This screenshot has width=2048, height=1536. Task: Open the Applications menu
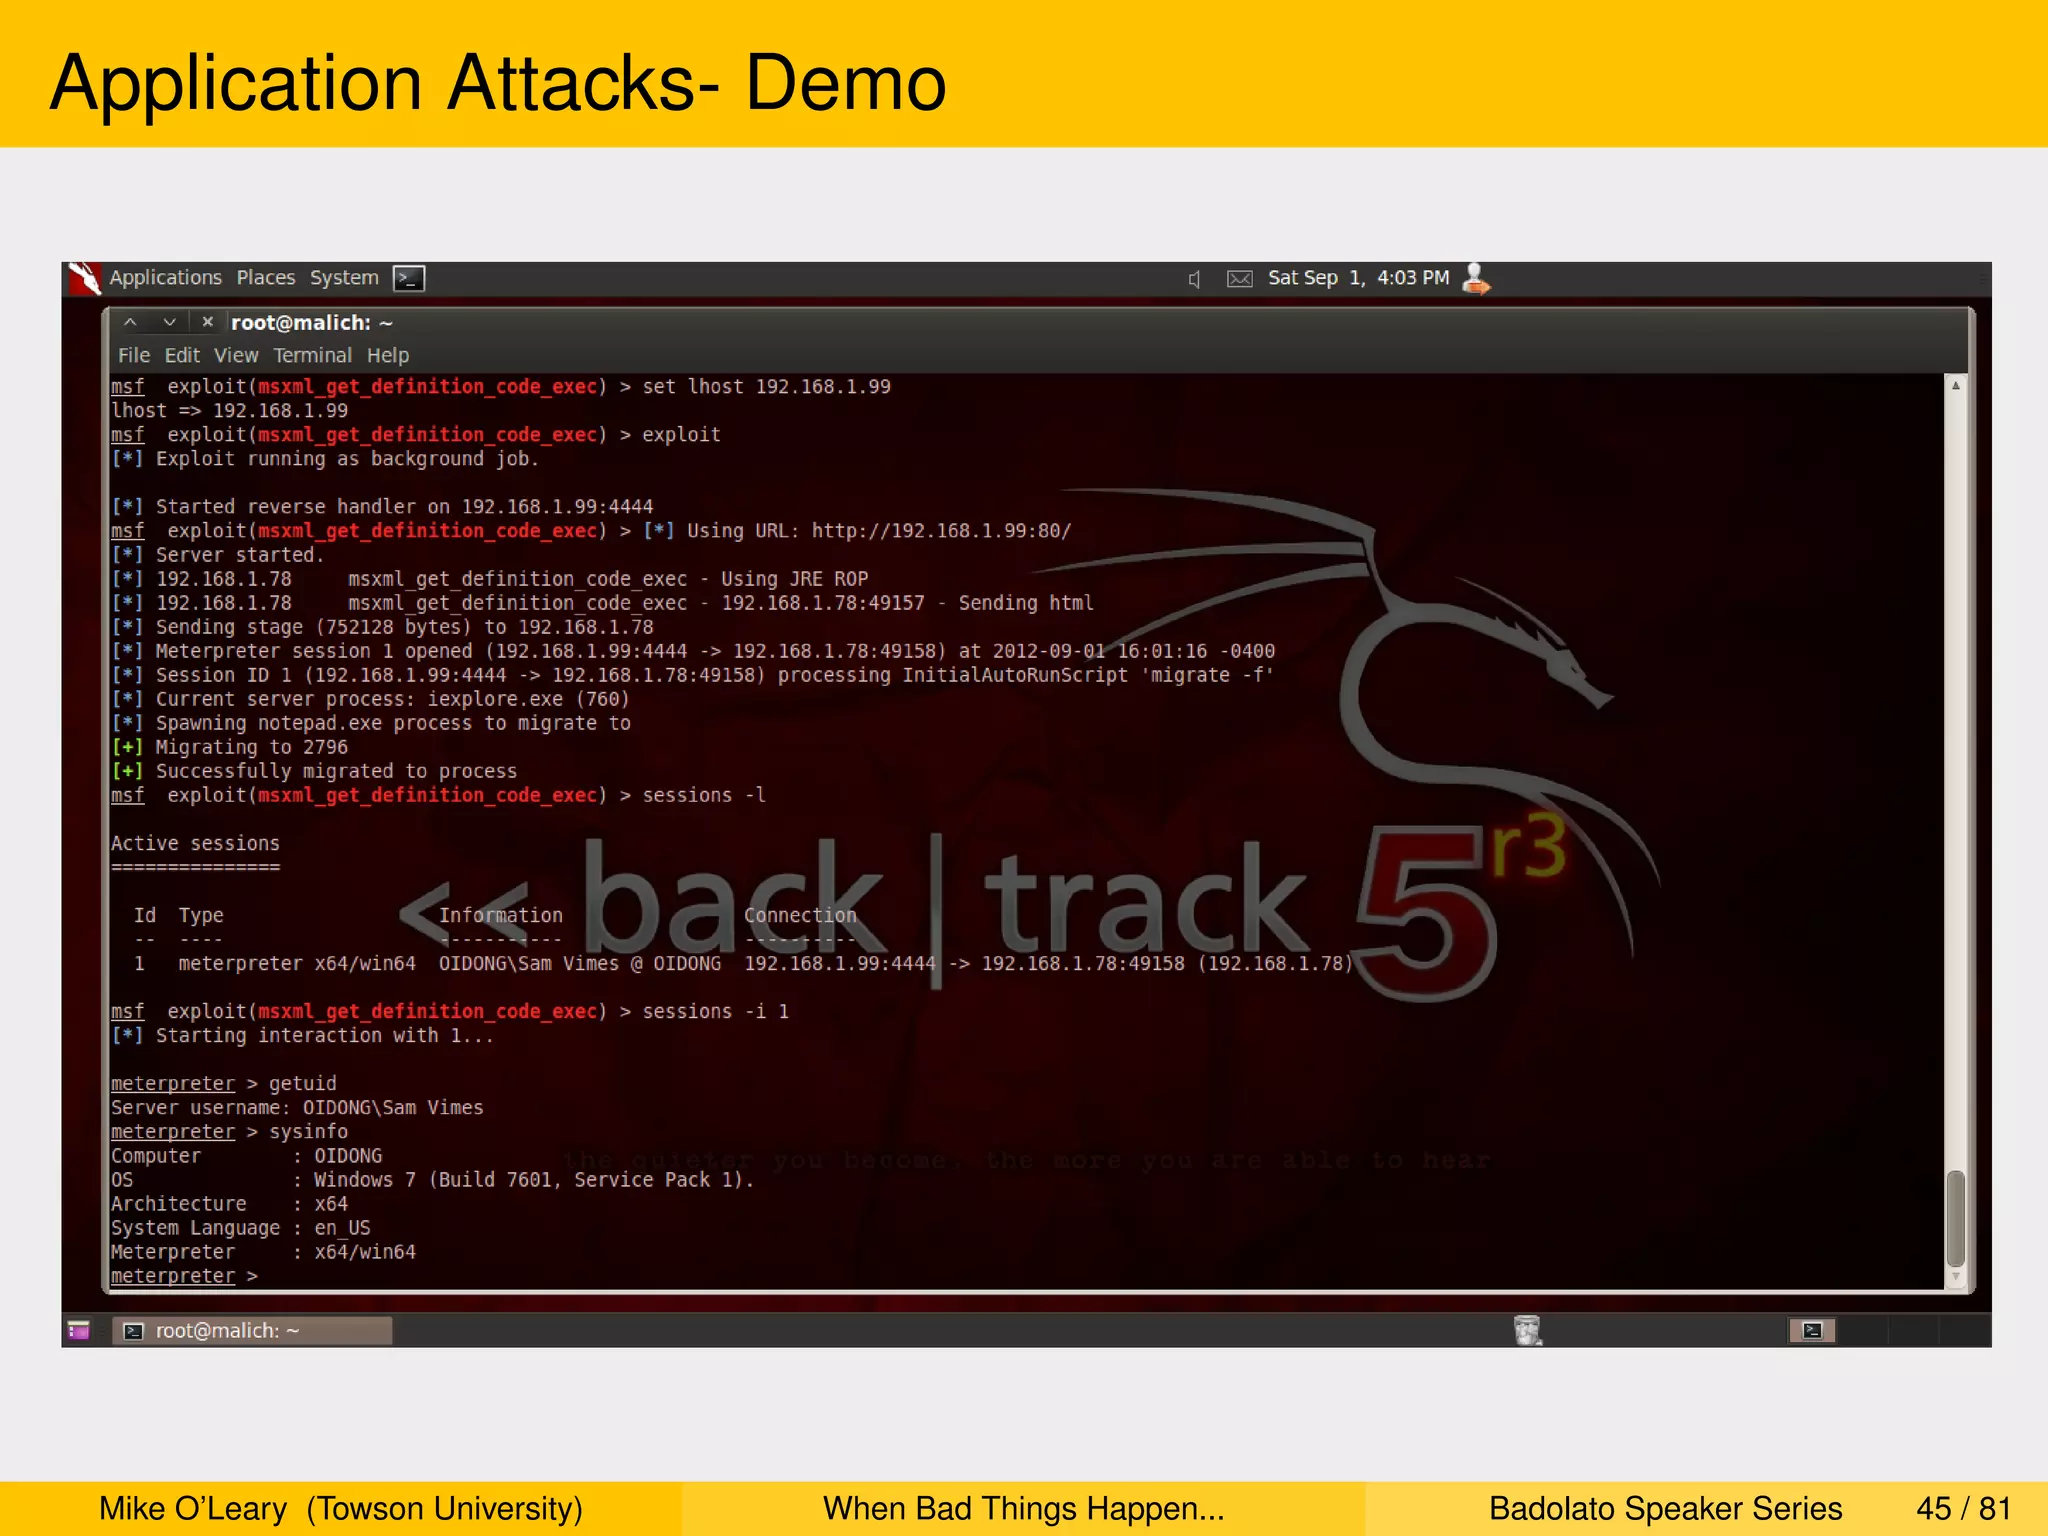click(x=165, y=278)
